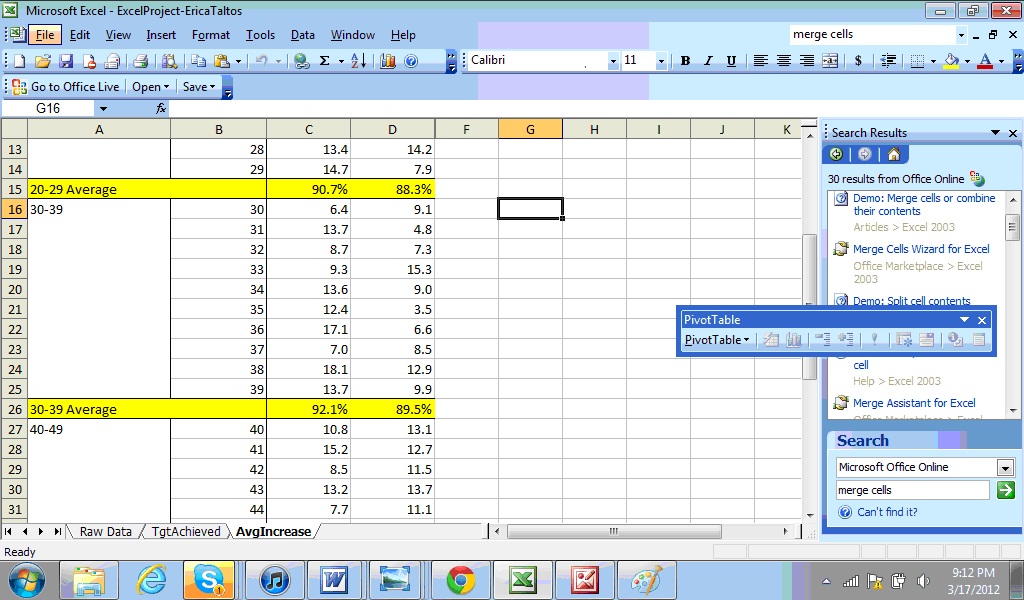
Task: Create a new blank workbook
Action: click(20, 61)
